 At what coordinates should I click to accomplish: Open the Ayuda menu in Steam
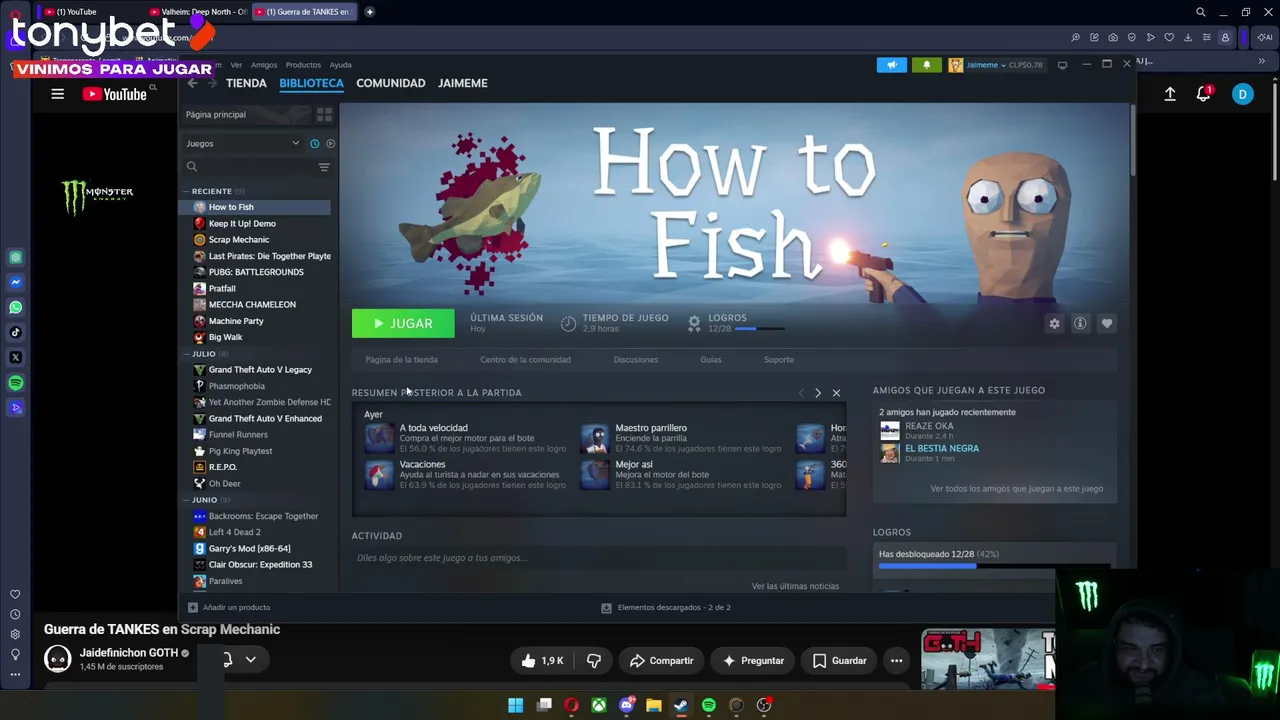(340, 65)
